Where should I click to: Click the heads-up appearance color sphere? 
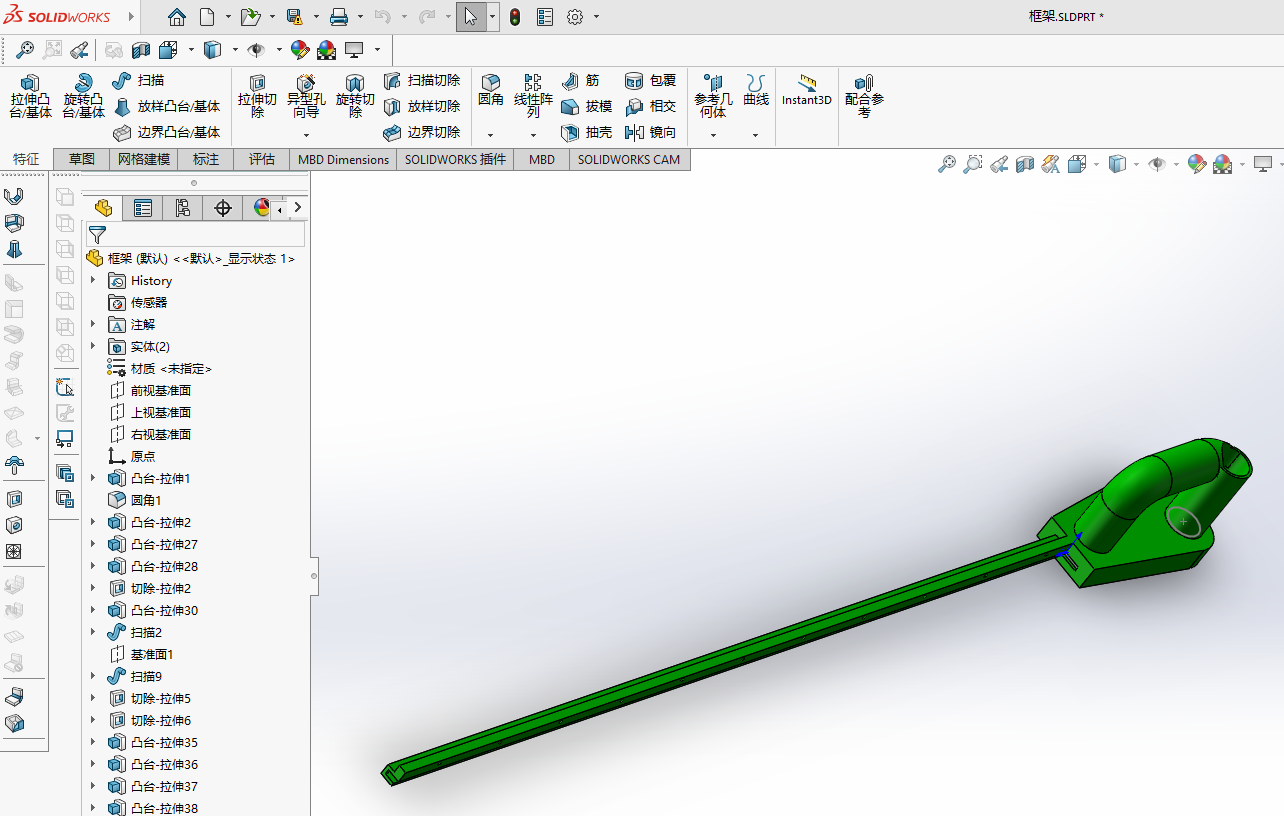1197,164
